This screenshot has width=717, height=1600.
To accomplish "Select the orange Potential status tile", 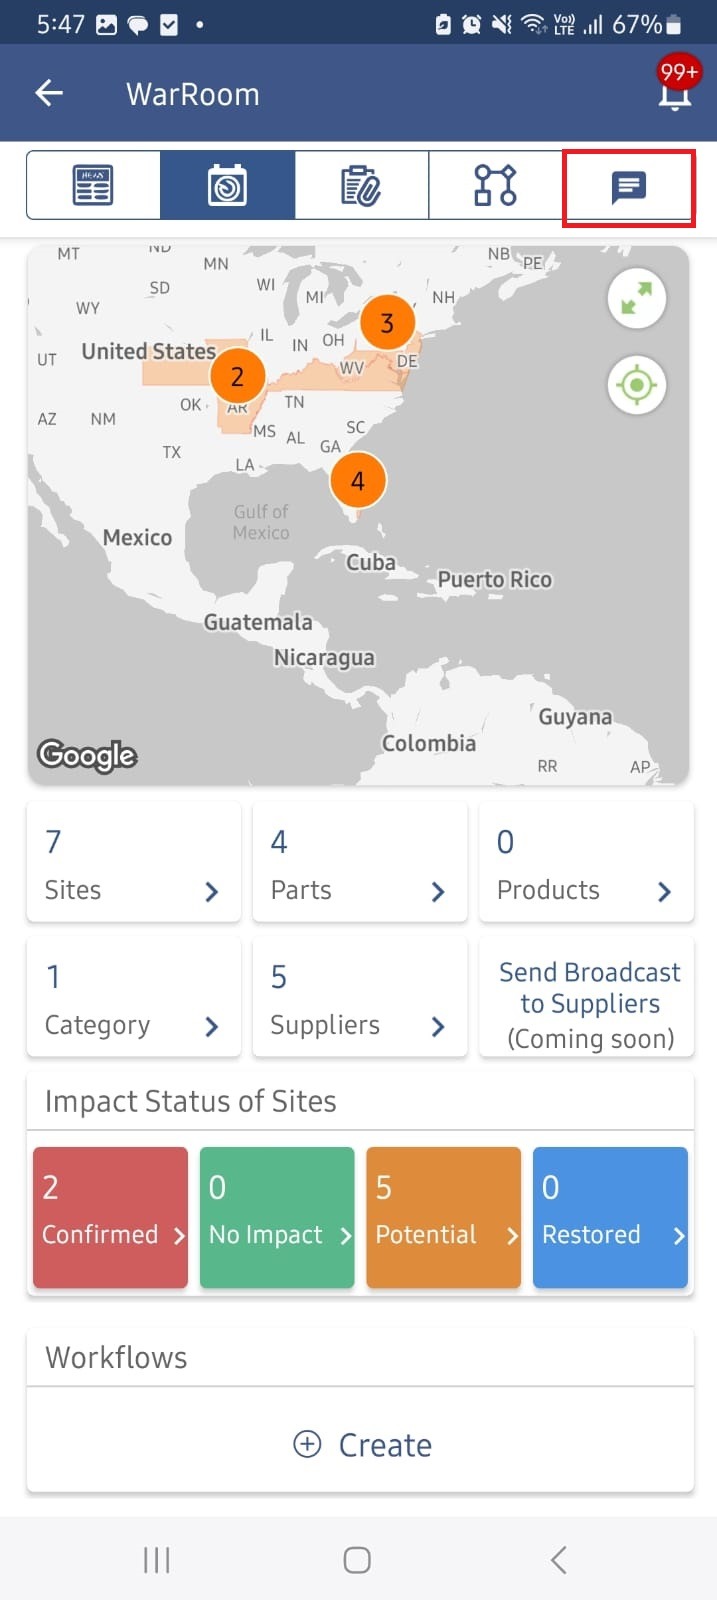I will click(x=443, y=1217).
